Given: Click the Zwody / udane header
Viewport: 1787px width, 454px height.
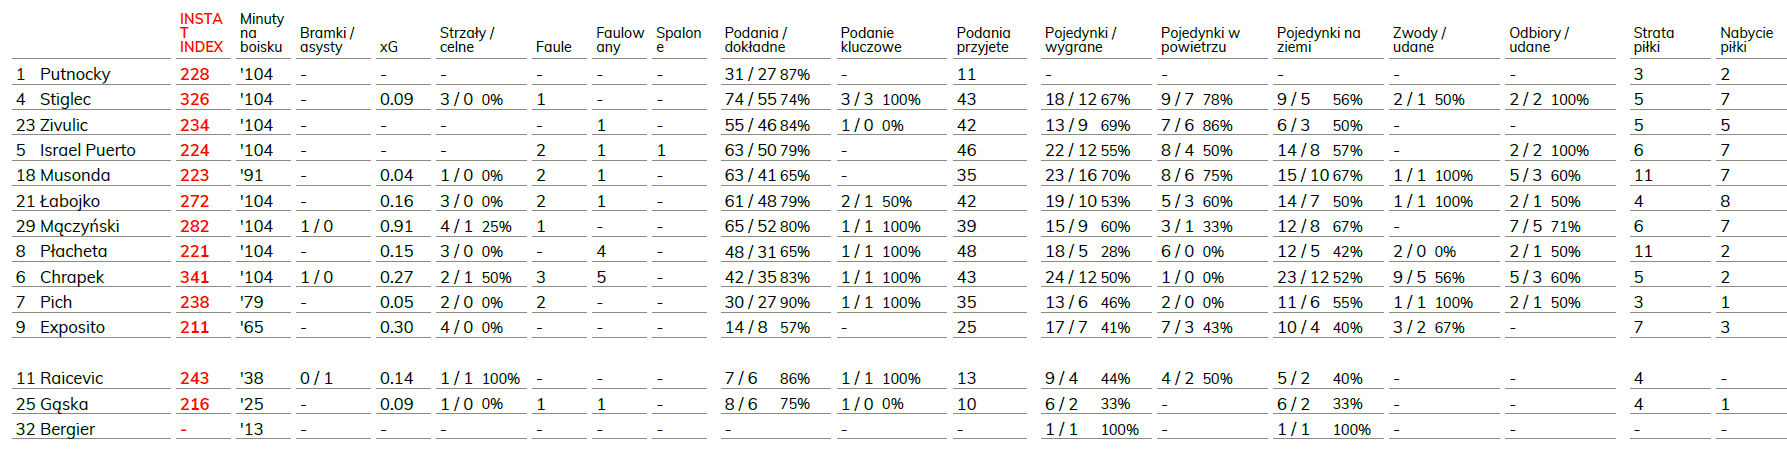Looking at the screenshot, I should coord(1419,40).
